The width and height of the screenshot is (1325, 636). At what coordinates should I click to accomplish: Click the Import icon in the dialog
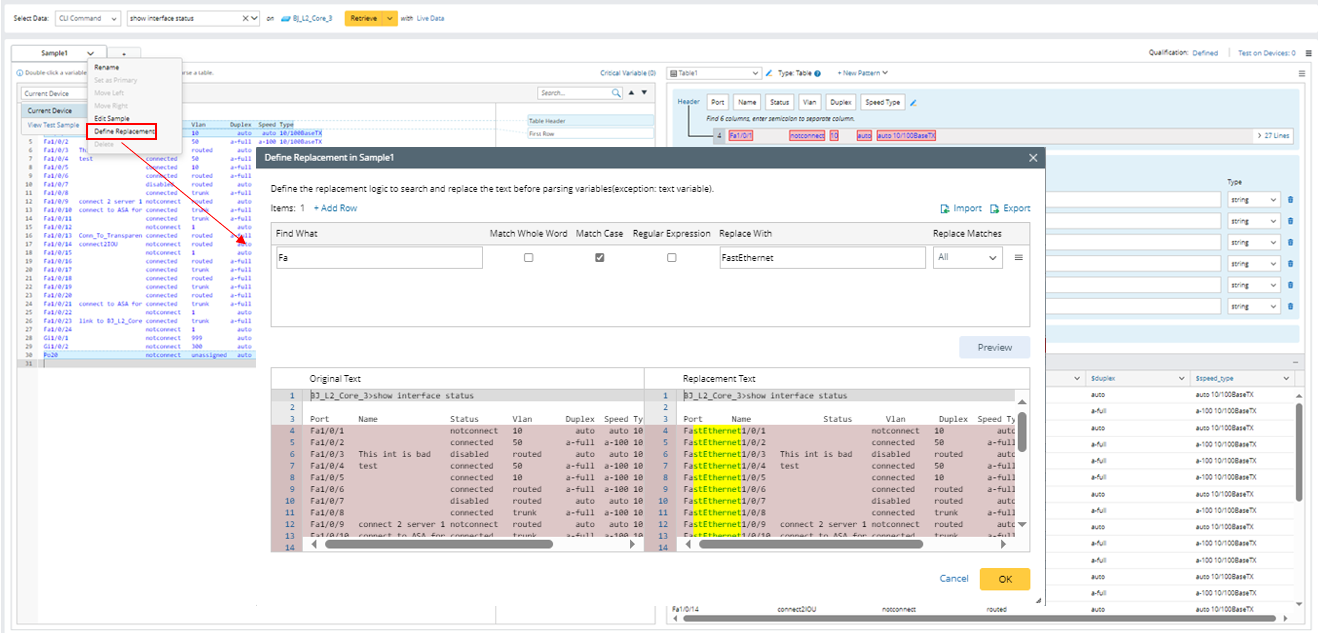[945, 209]
